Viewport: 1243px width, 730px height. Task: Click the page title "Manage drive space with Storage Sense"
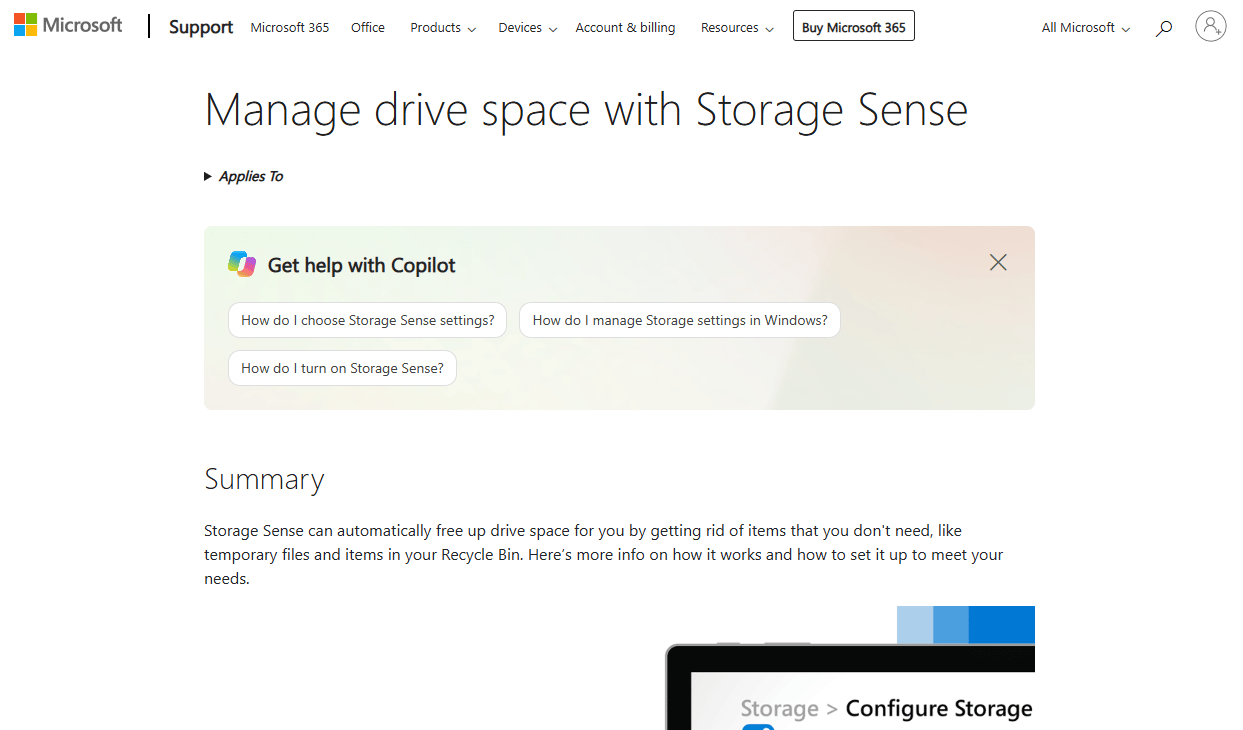(586, 109)
